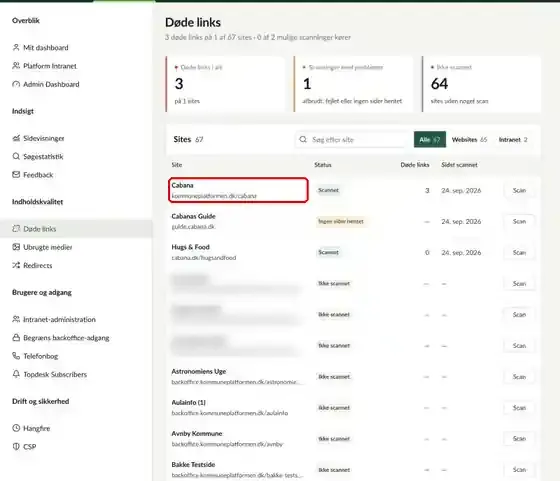Screen dimensions: 560x481
Task: Click the Telefonbog phone icon
Action: 16,356
